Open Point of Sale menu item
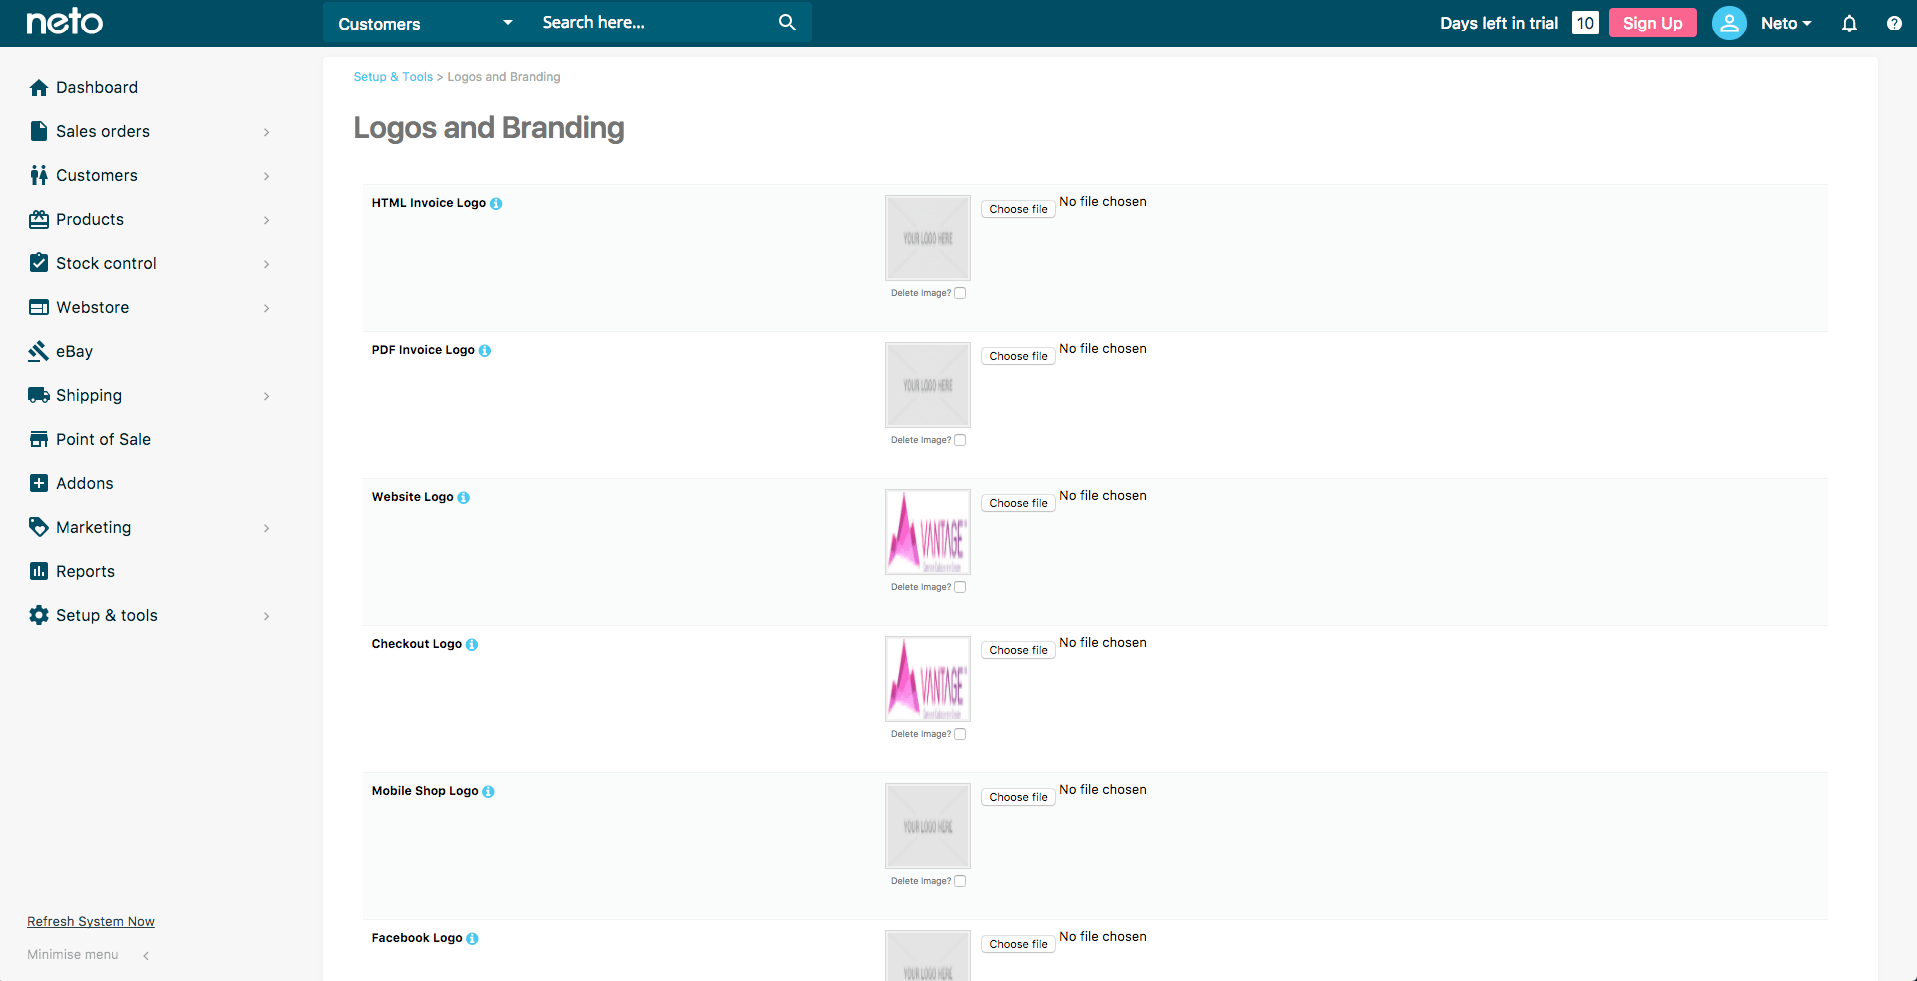Screen dimensions: 1917x981 coord(103,439)
